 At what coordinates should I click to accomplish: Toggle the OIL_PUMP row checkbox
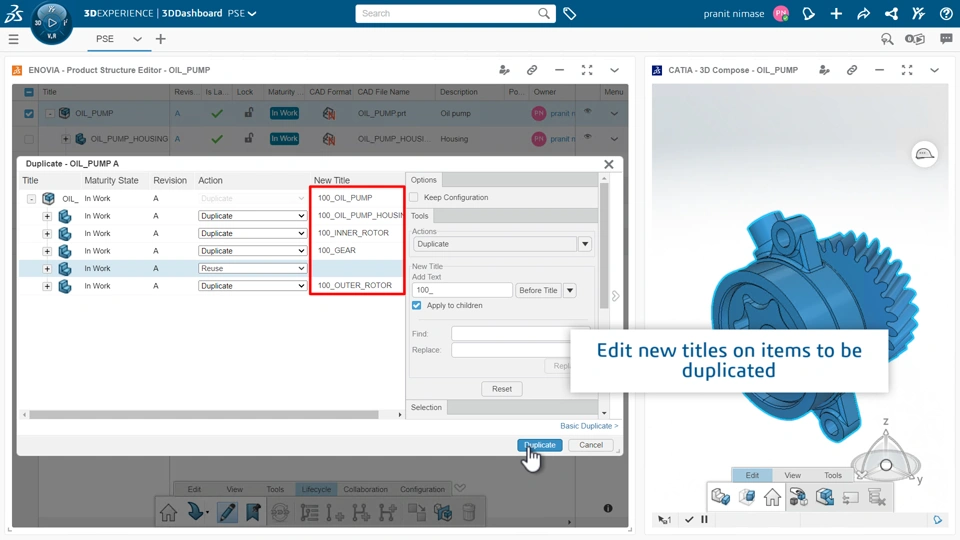29,113
